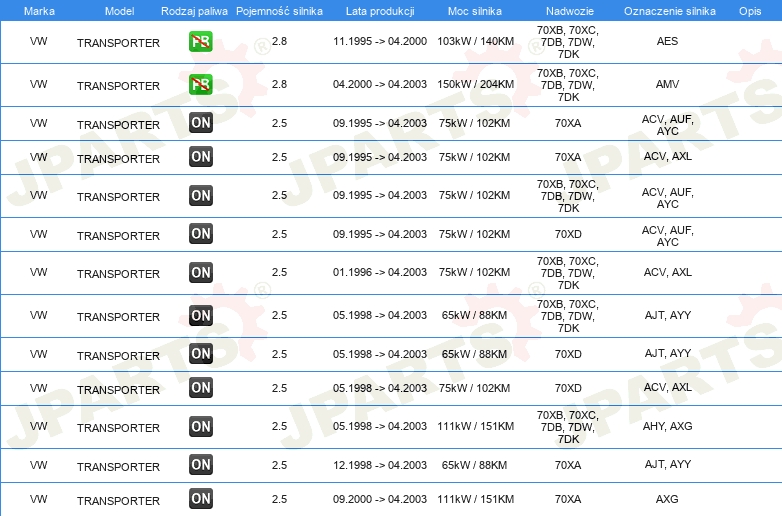This screenshot has width=782, height=516.
Task: Click the Moc silnika column header
Action: click(x=475, y=11)
